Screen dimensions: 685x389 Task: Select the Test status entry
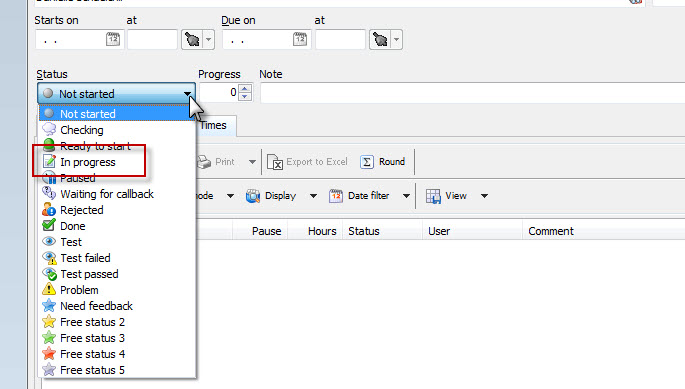(x=117, y=242)
